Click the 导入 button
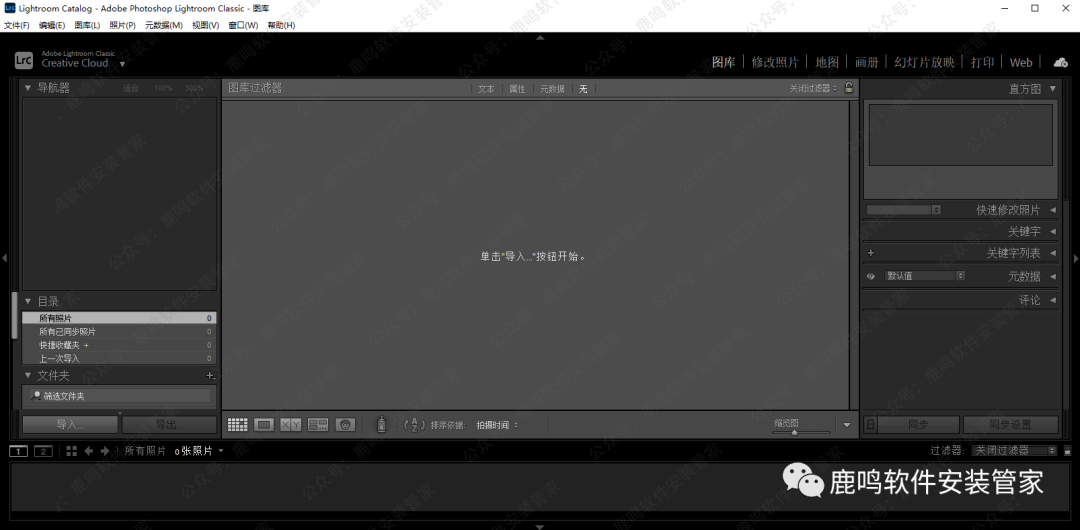Screen dimensions: 1080x530 (70, 425)
